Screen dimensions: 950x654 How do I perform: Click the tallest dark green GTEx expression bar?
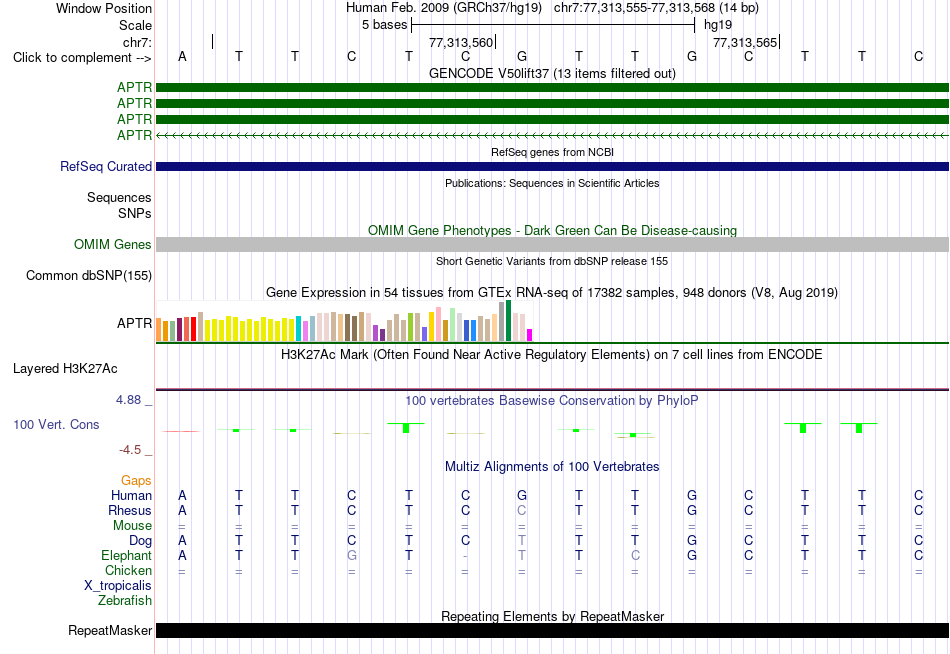pyautogui.click(x=508, y=321)
